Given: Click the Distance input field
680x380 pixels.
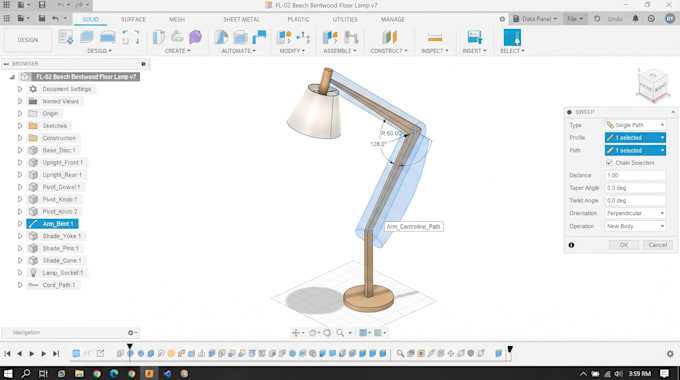Looking at the screenshot, I should coord(635,175).
